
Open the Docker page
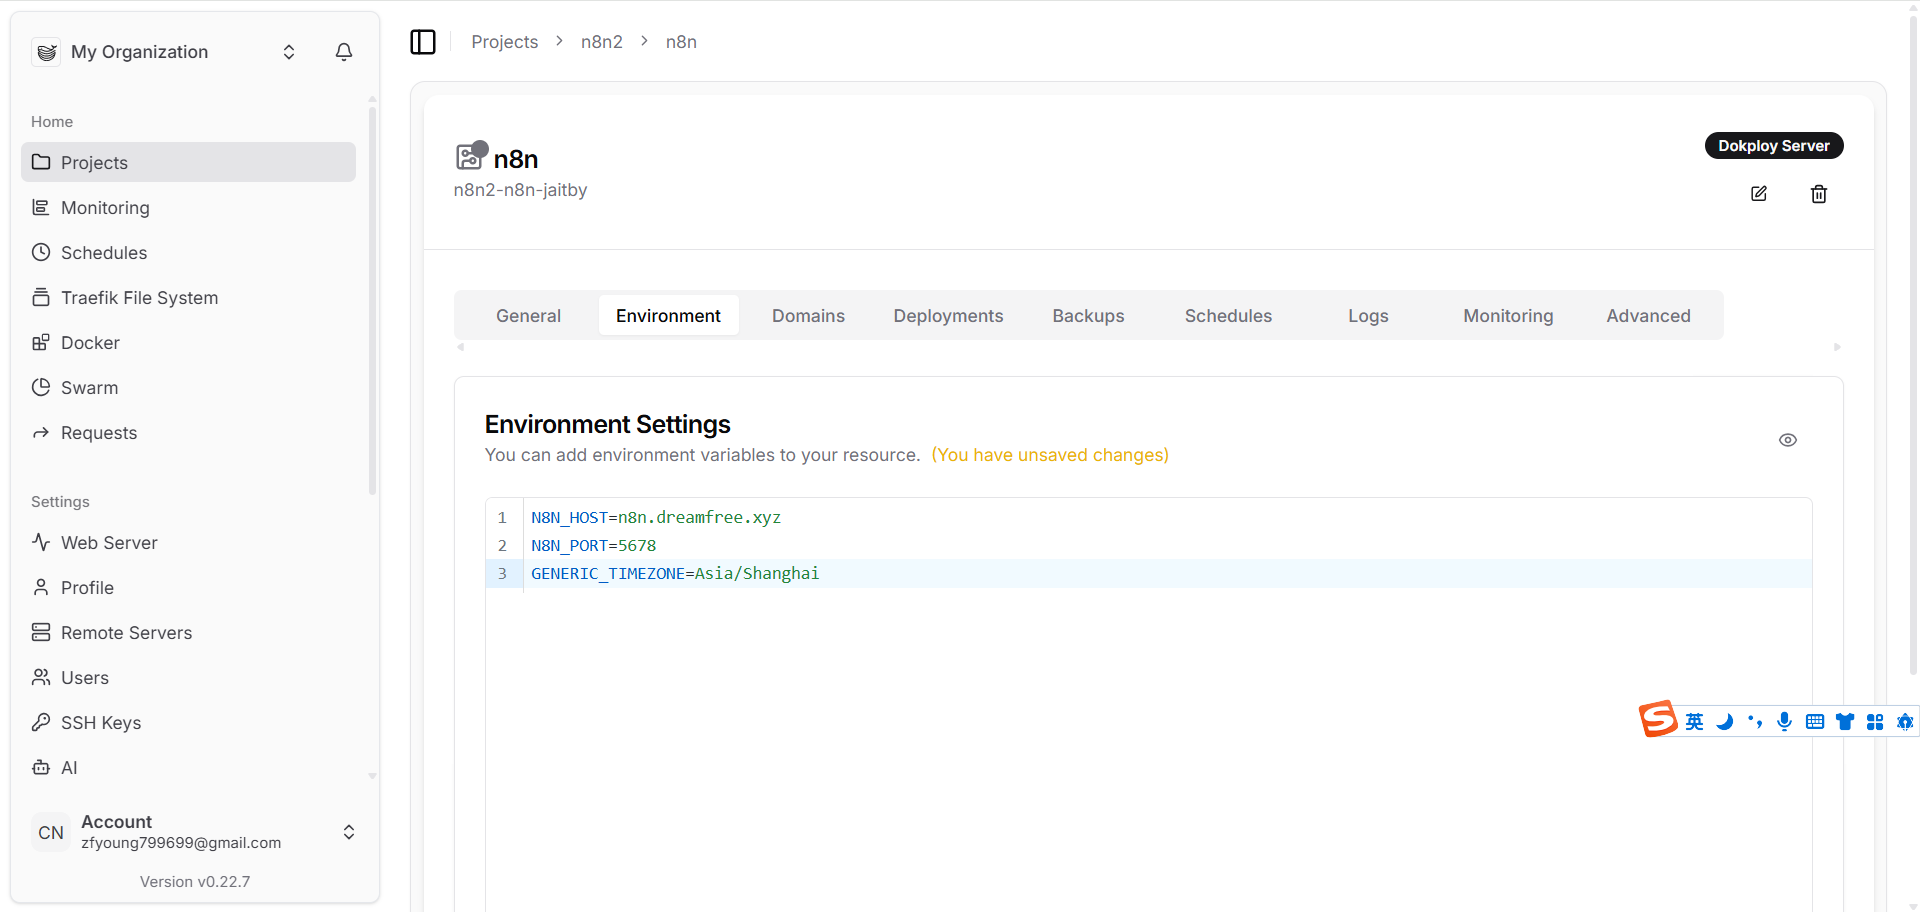188,342
